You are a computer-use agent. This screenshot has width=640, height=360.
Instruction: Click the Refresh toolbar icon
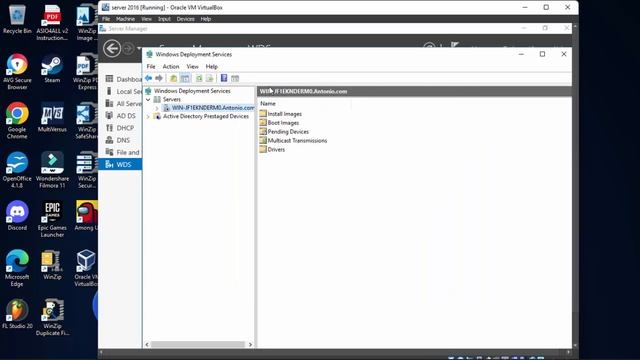pyautogui.click(x=199, y=78)
